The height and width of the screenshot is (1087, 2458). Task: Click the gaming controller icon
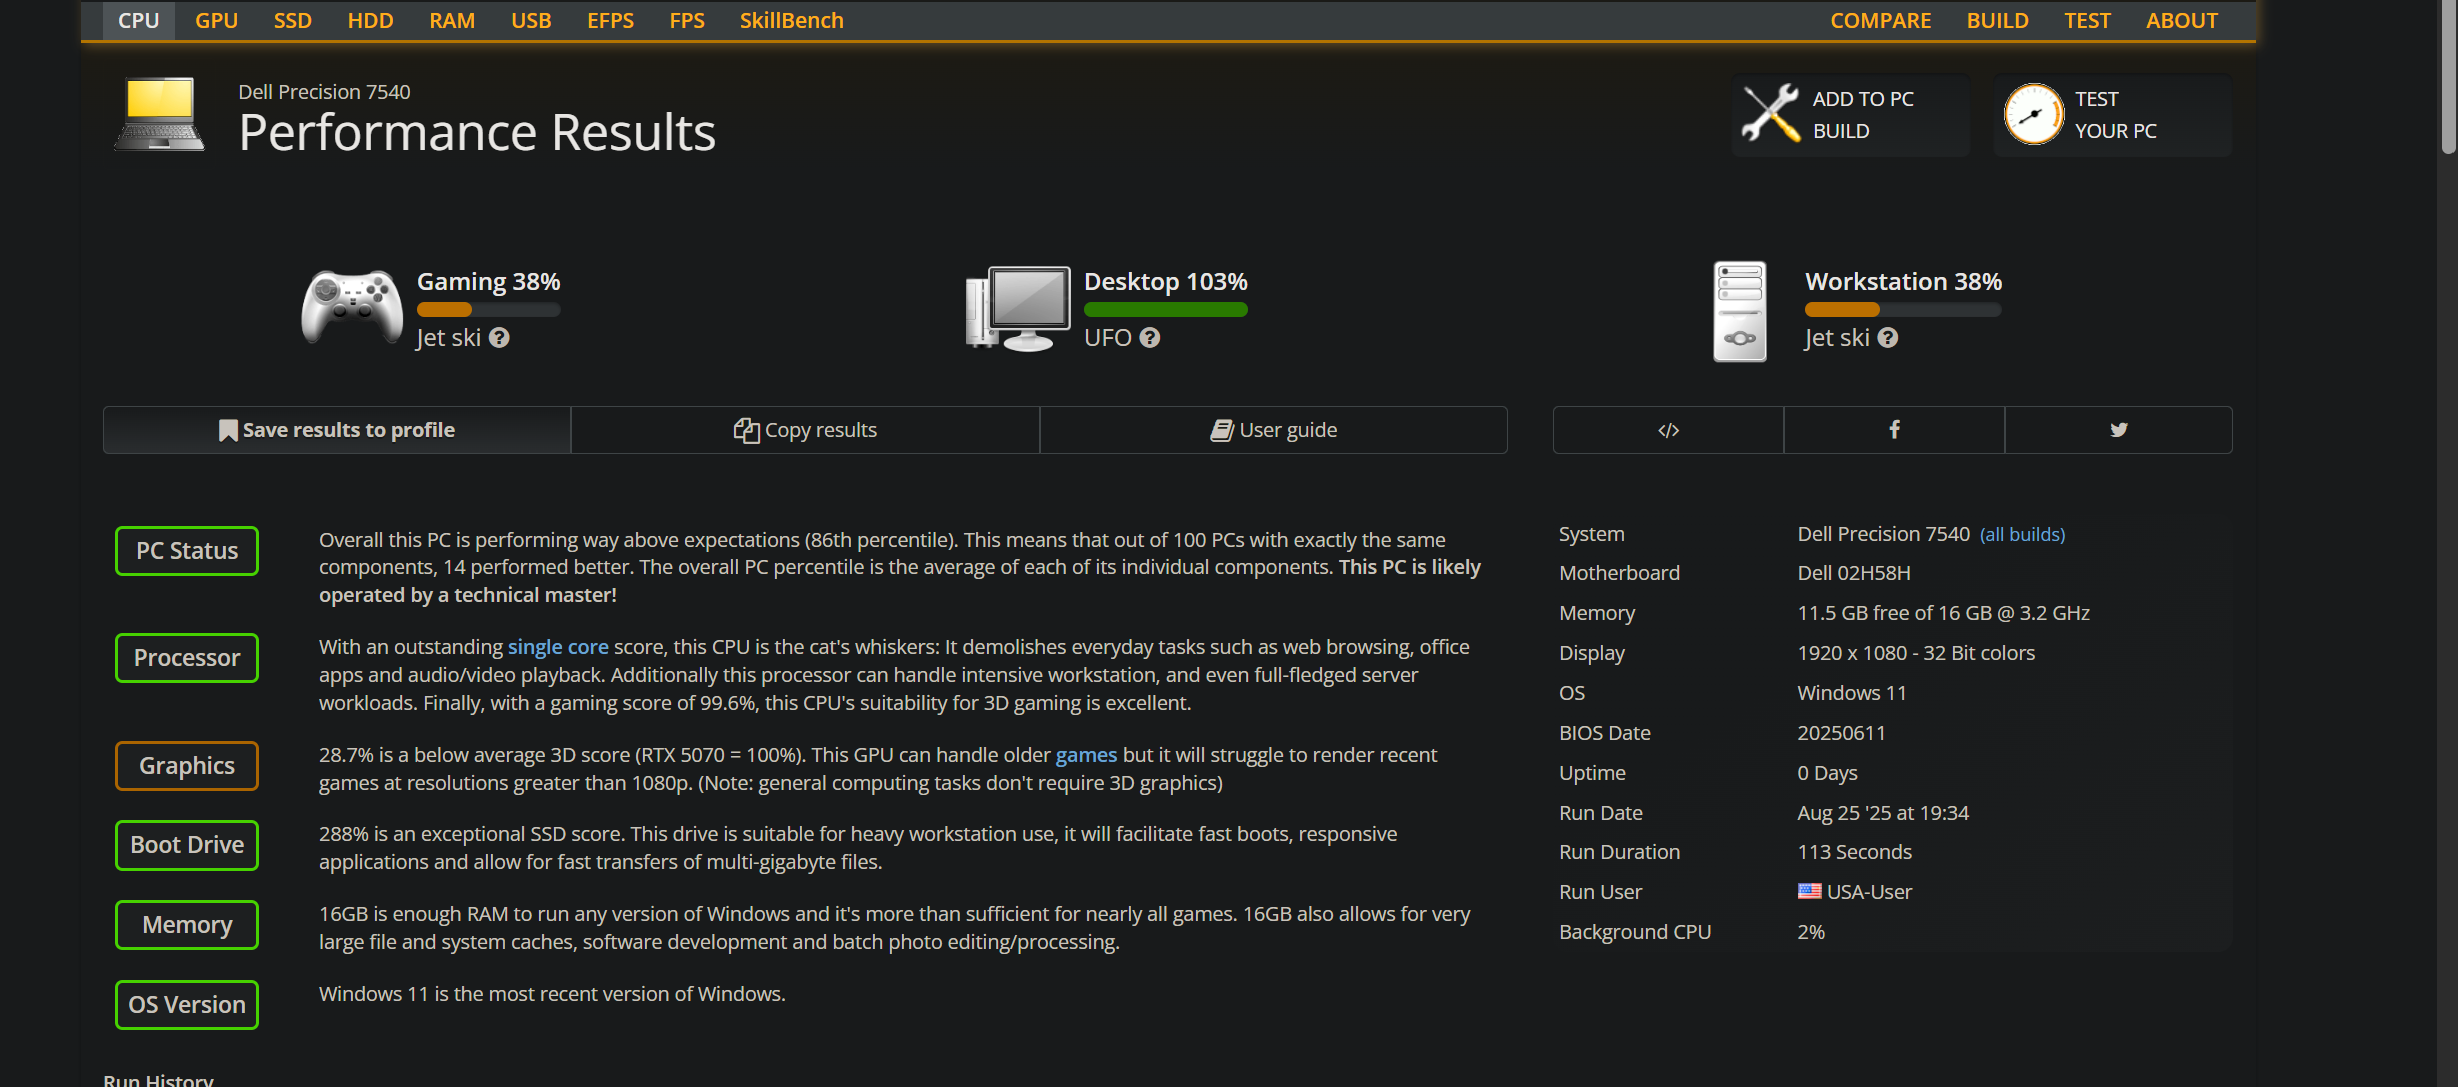[352, 307]
